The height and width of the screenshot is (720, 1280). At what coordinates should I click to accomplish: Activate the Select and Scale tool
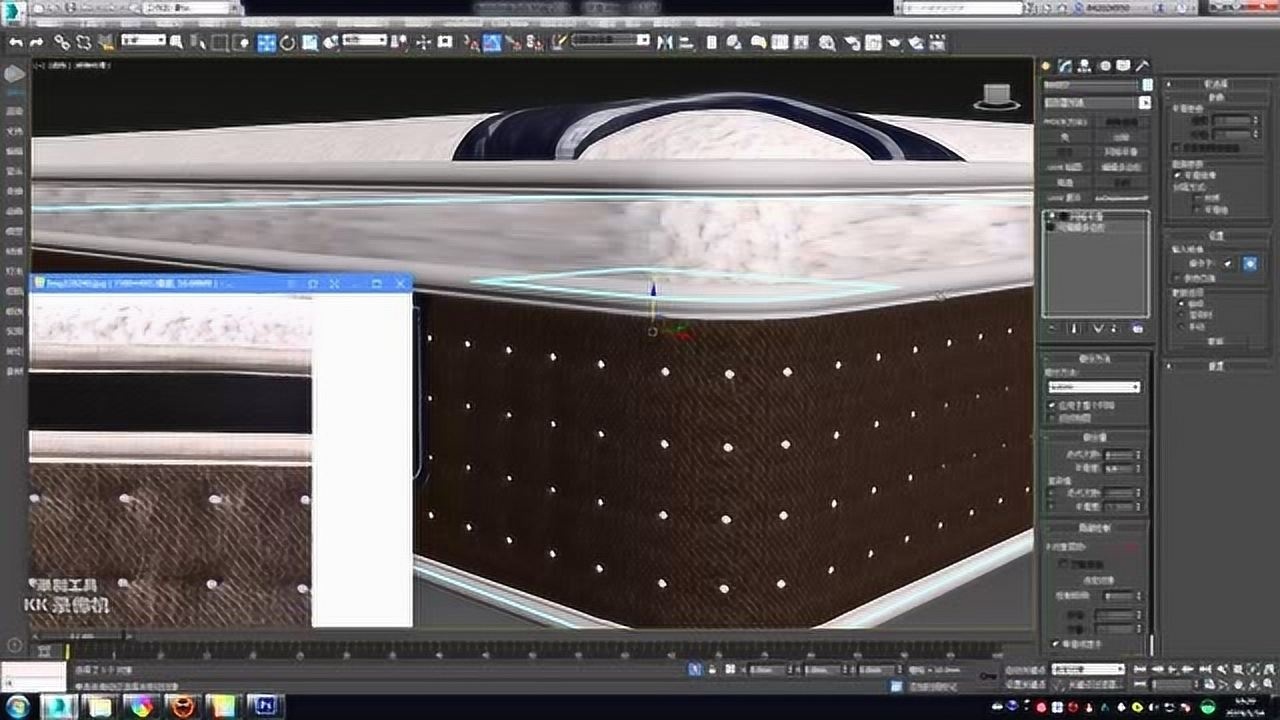[x=310, y=42]
